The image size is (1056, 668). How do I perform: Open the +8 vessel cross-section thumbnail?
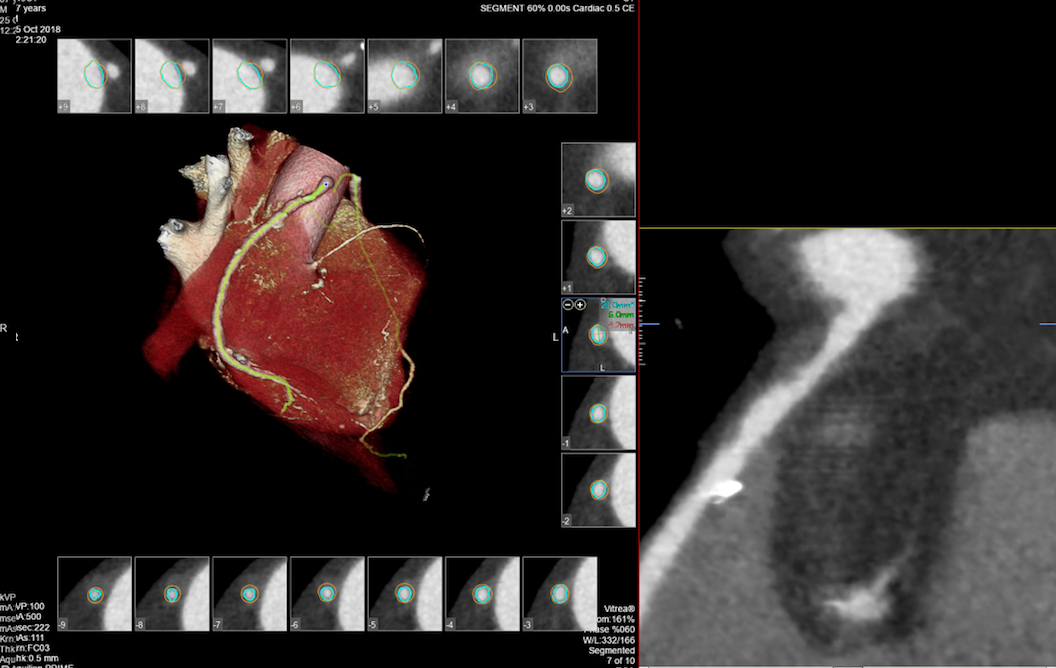coord(171,76)
